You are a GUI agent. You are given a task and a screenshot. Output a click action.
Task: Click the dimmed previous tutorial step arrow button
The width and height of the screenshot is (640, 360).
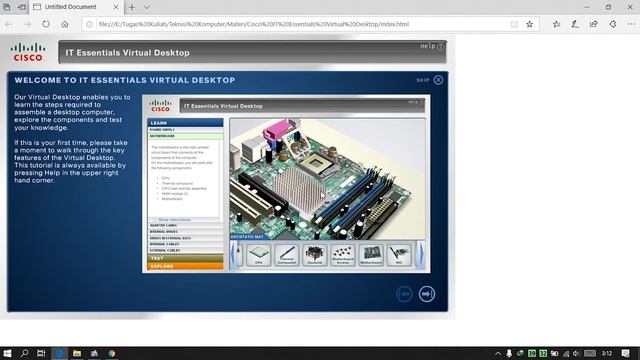click(404, 294)
